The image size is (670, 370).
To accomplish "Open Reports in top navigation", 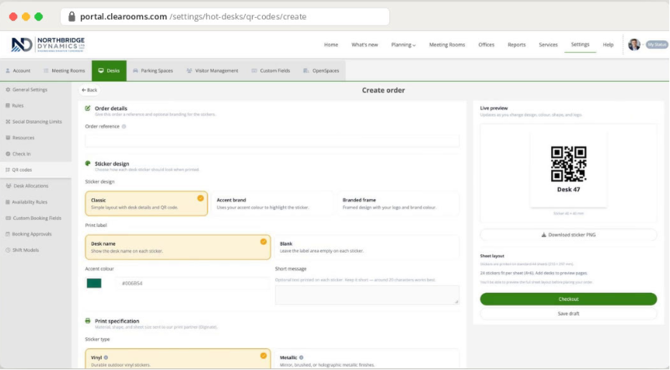I will tap(517, 44).
